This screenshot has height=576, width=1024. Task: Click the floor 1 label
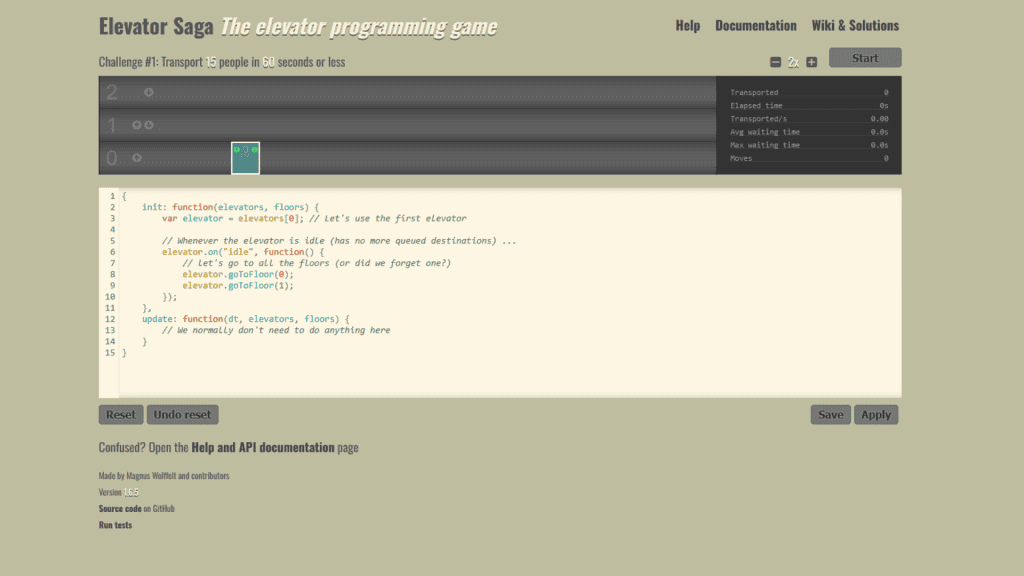pyautogui.click(x=112, y=125)
